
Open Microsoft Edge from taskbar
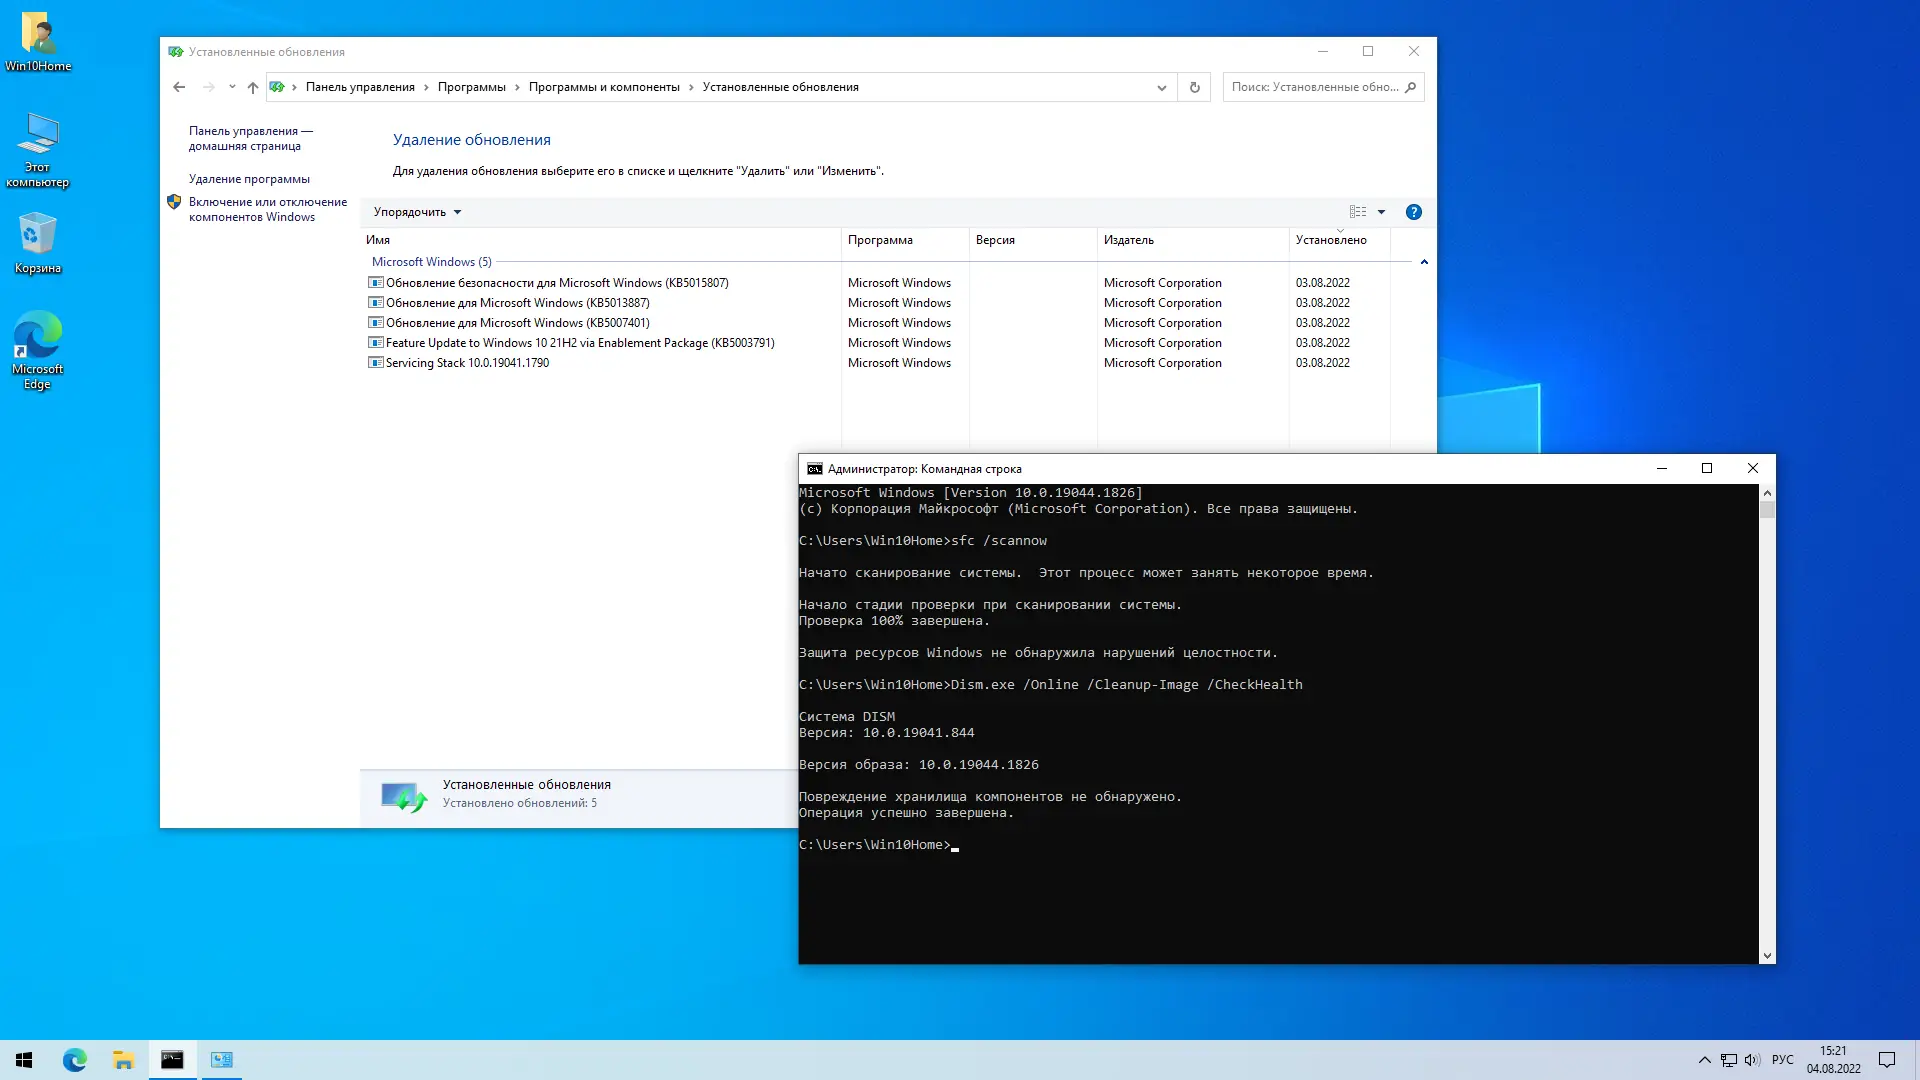75,1060
